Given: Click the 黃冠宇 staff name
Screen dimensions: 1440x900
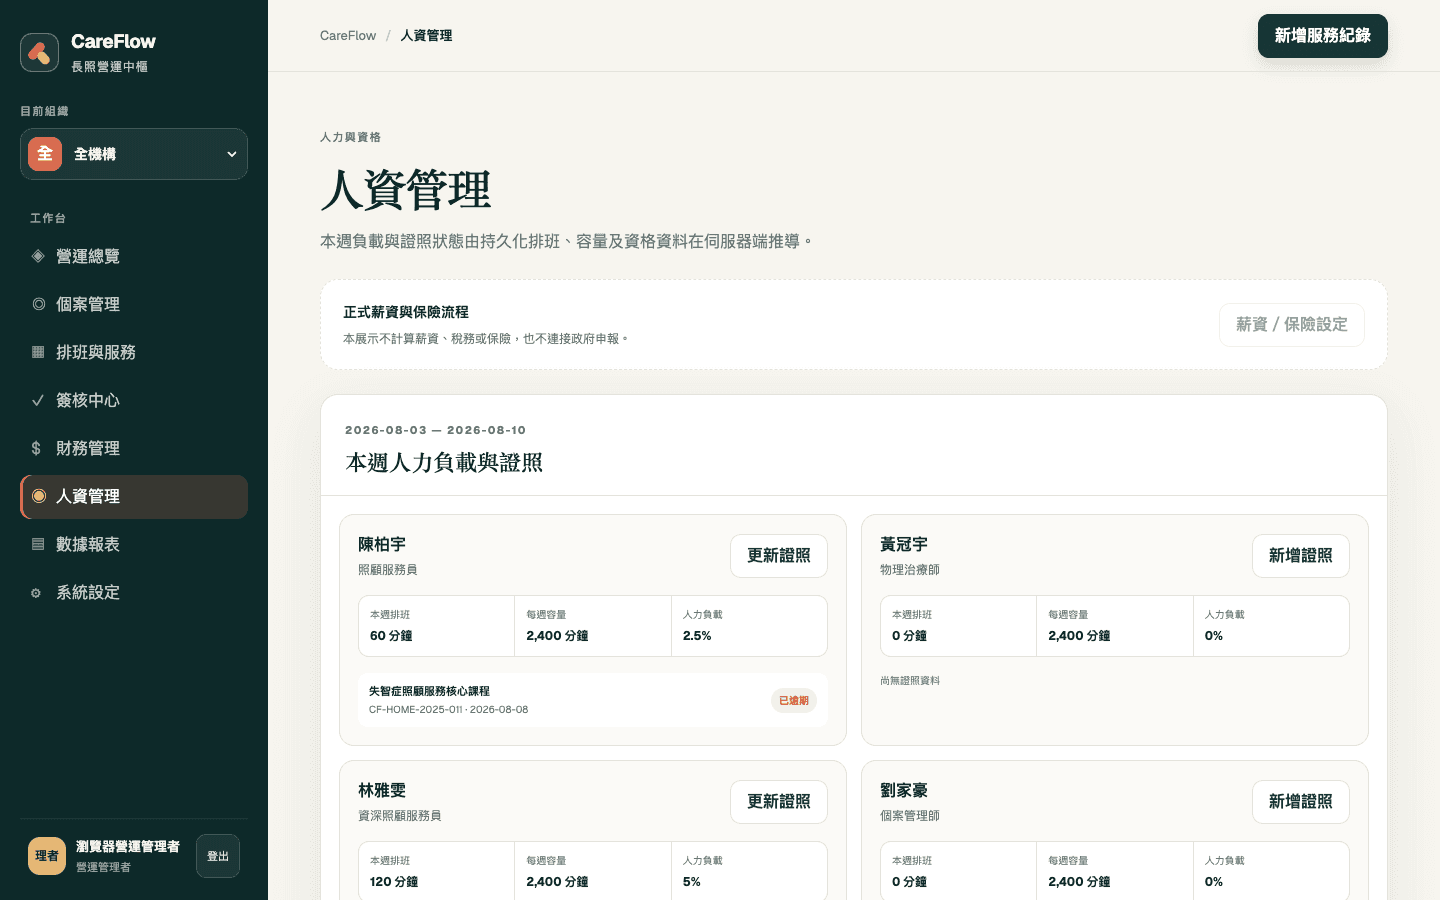Looking at the screenshot, I should point(904,544).
